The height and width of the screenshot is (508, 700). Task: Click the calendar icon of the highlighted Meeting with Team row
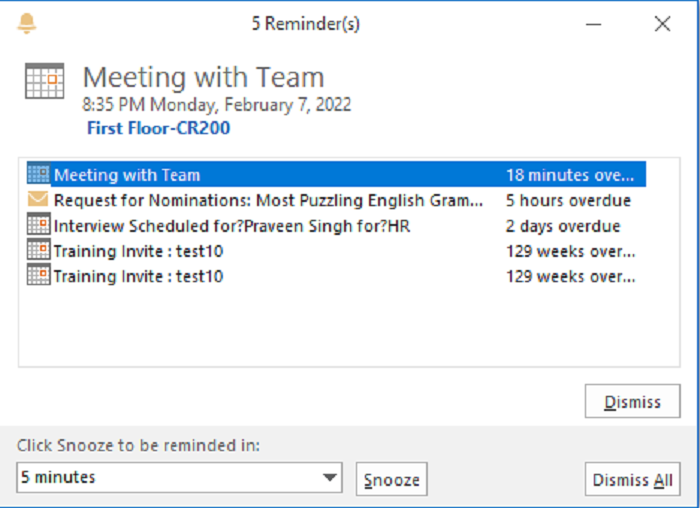coord(38,174)
